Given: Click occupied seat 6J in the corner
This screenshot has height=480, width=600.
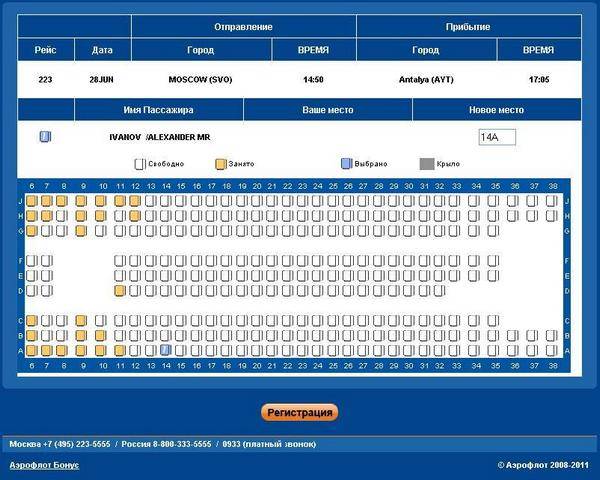Looking at the screenshot, I should tap(32, 201).
